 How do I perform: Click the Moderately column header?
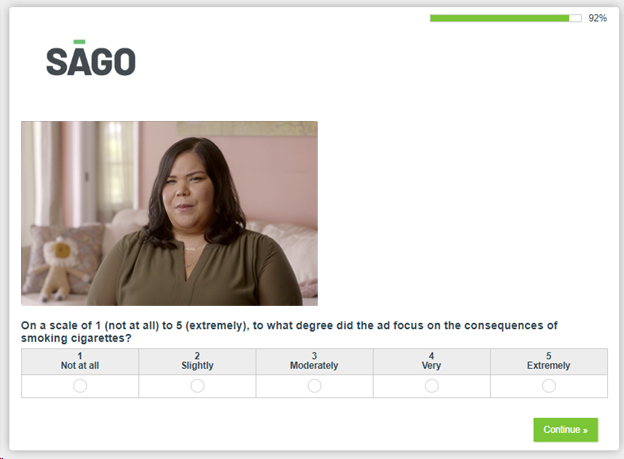tap(314, 361)
